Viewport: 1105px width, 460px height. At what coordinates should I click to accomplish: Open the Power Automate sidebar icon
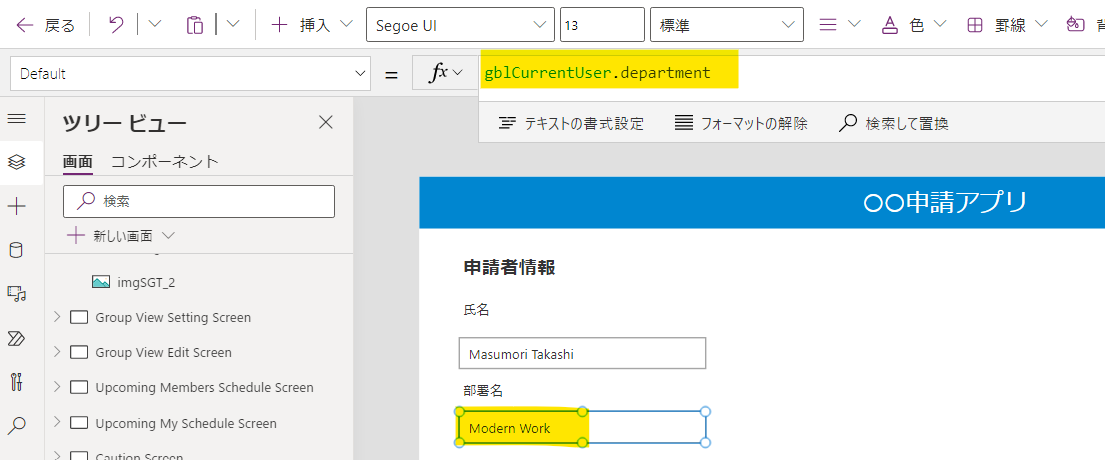click(16, 338)
